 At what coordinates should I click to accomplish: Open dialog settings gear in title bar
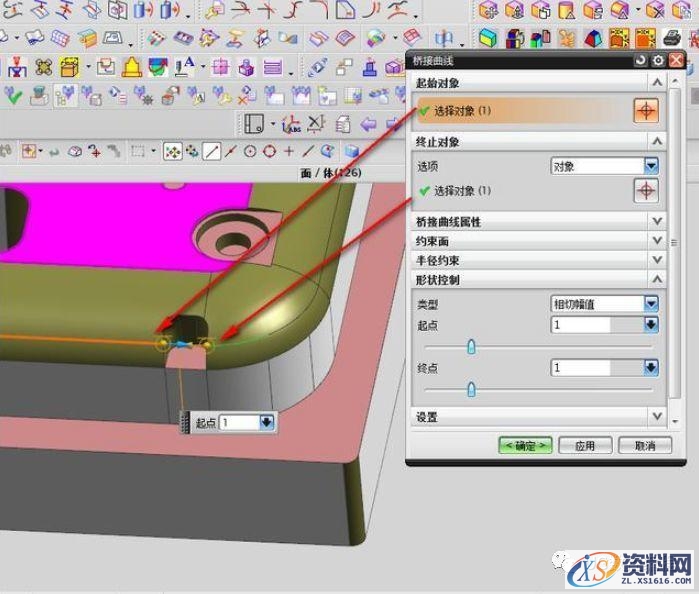click(657, 61)
